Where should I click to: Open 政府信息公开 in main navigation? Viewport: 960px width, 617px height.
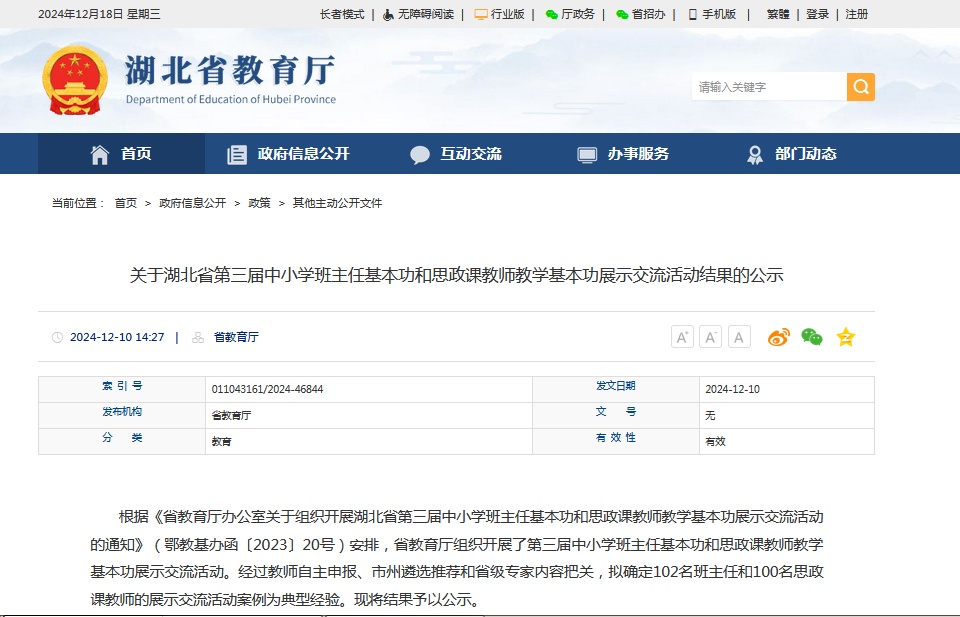tap(289, 154)
